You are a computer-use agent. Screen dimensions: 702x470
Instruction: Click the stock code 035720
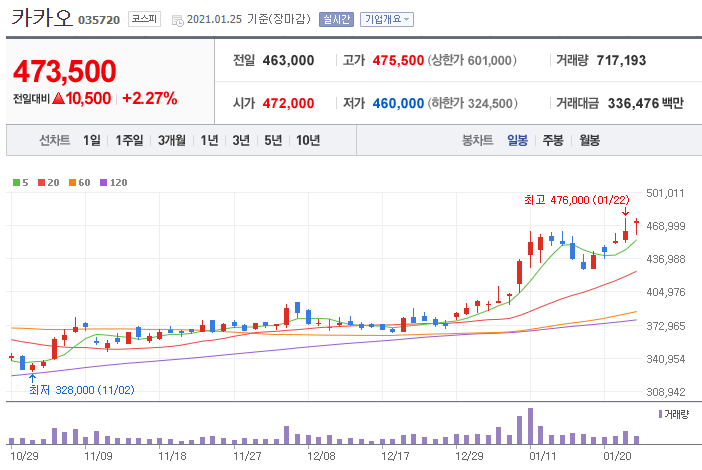coord(99,20)
